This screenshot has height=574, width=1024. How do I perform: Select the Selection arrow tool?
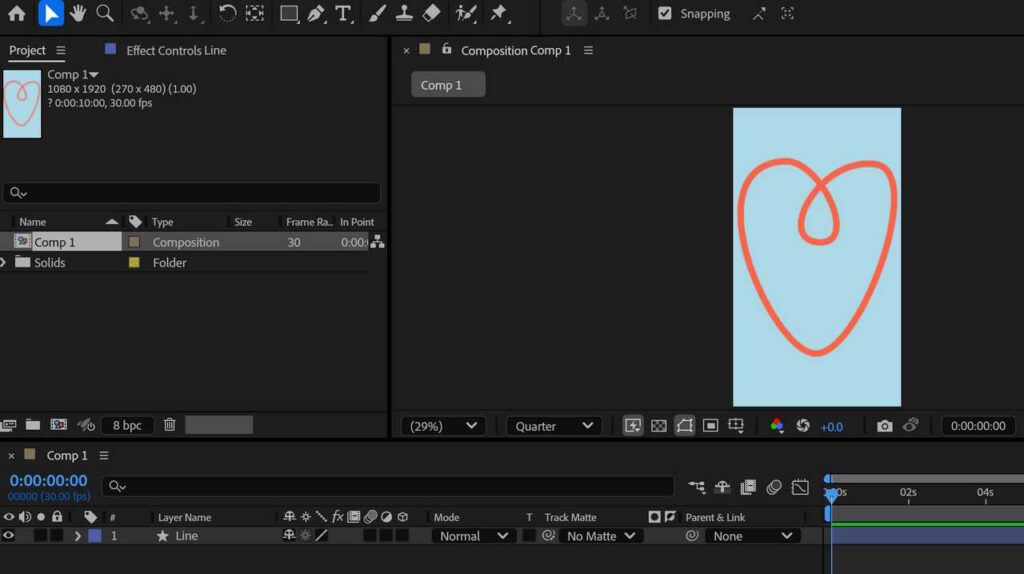[51, 13]
